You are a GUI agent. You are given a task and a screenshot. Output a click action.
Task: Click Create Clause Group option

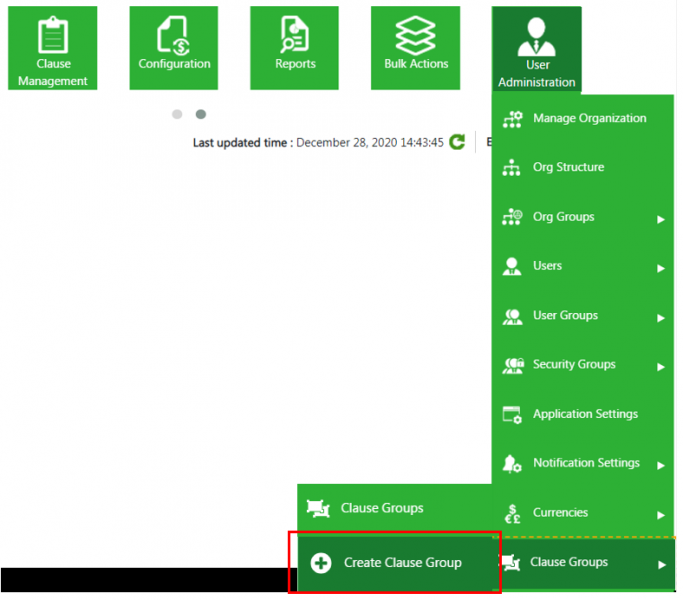tap(402, 563)
